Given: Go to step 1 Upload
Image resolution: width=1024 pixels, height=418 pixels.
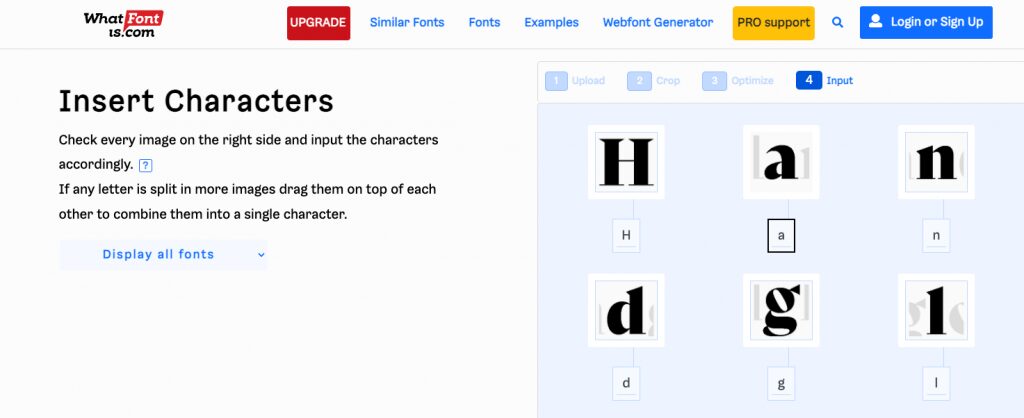Looking at the screenshot, I should click(x=575, y=81).
